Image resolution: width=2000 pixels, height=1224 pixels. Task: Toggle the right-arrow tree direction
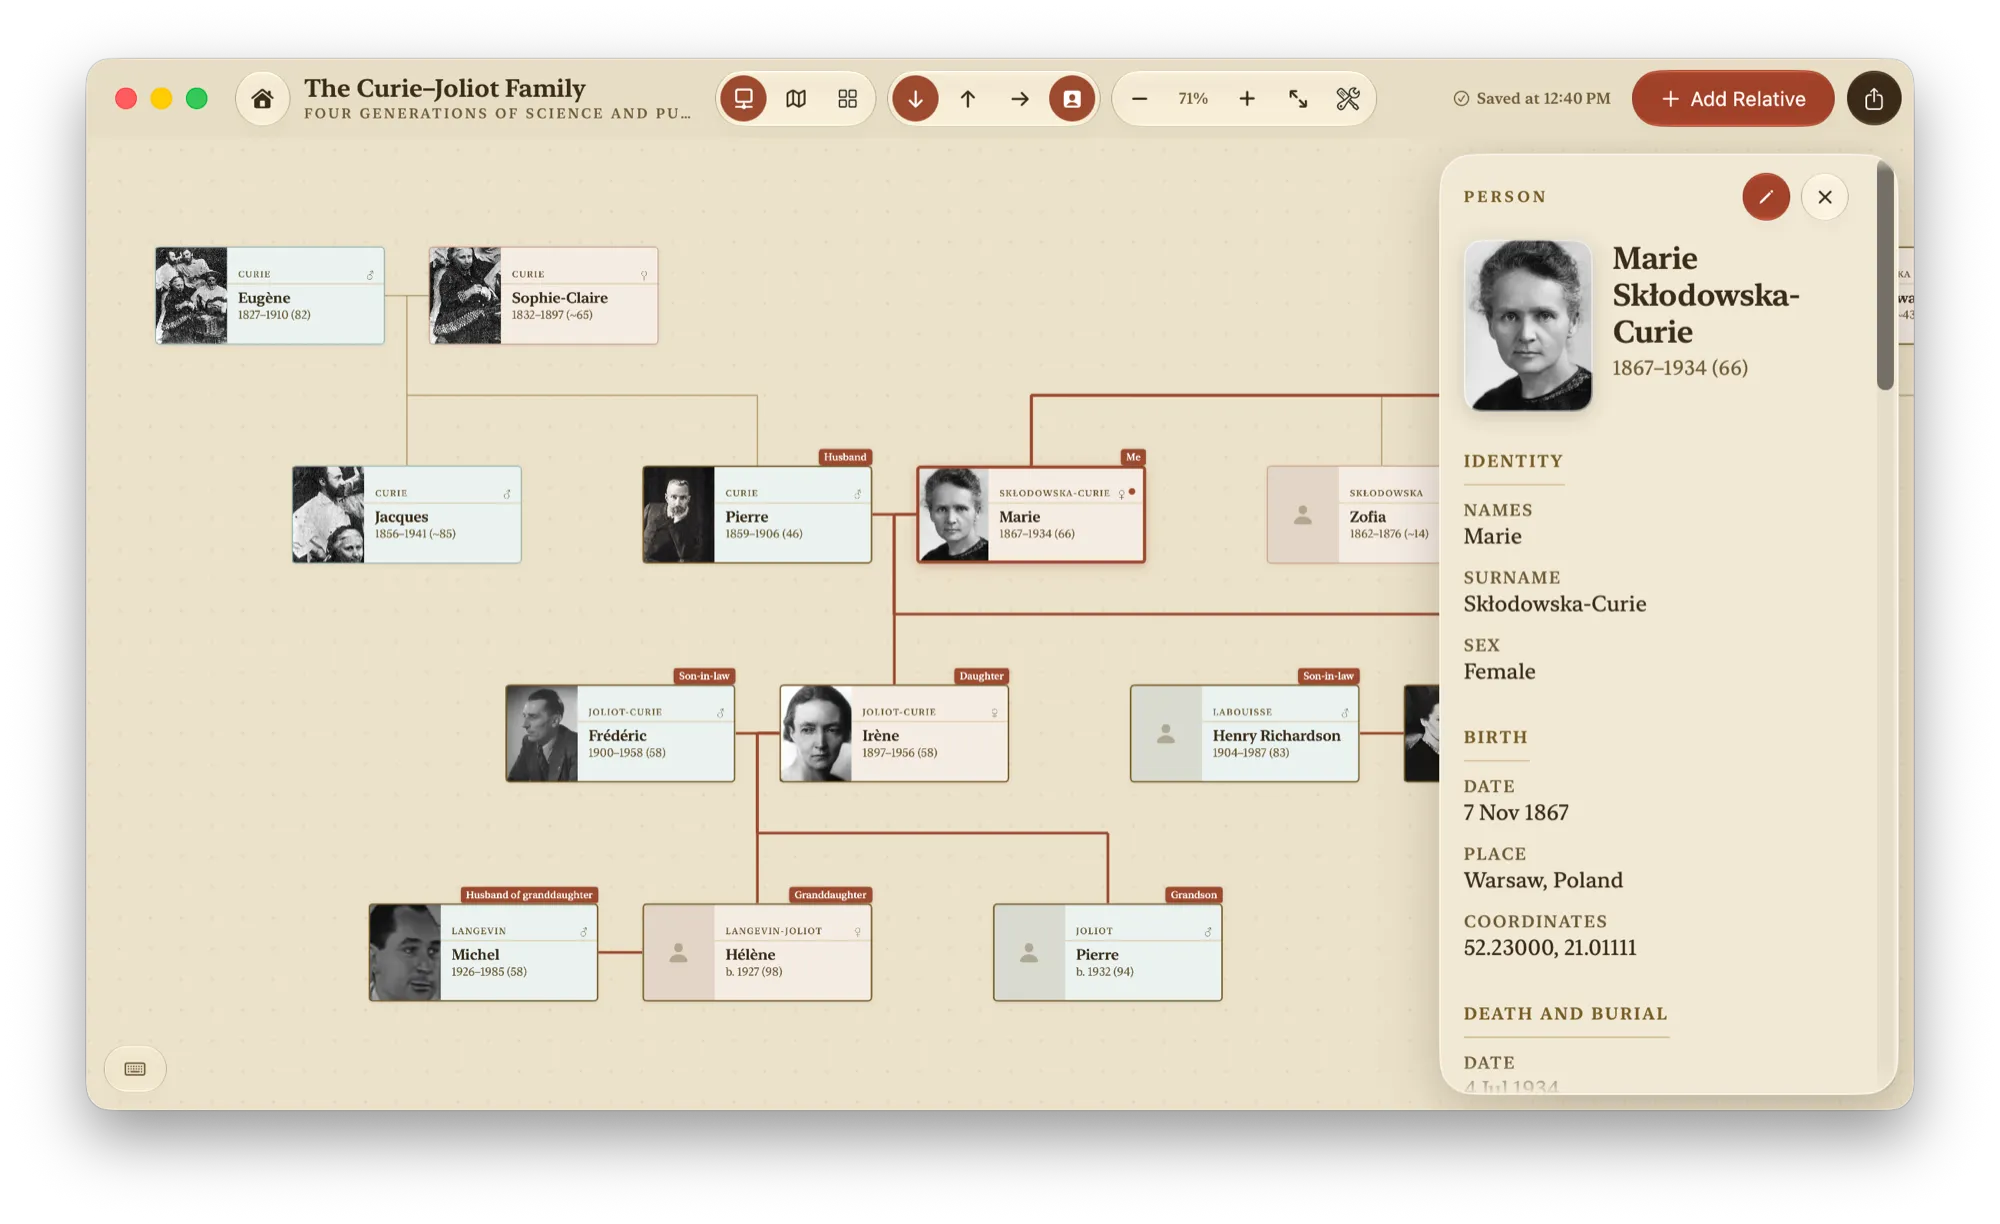[x=1020, y=98]
